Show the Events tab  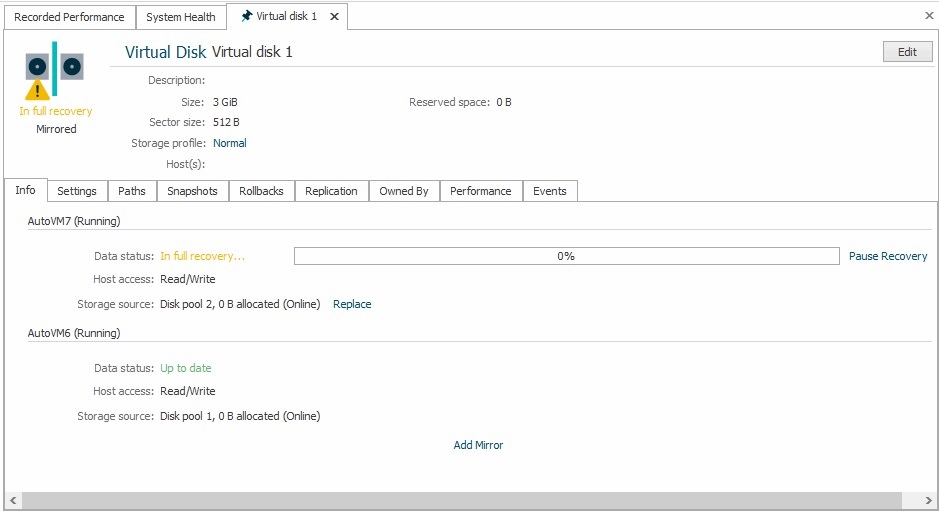tap(549, 191)
